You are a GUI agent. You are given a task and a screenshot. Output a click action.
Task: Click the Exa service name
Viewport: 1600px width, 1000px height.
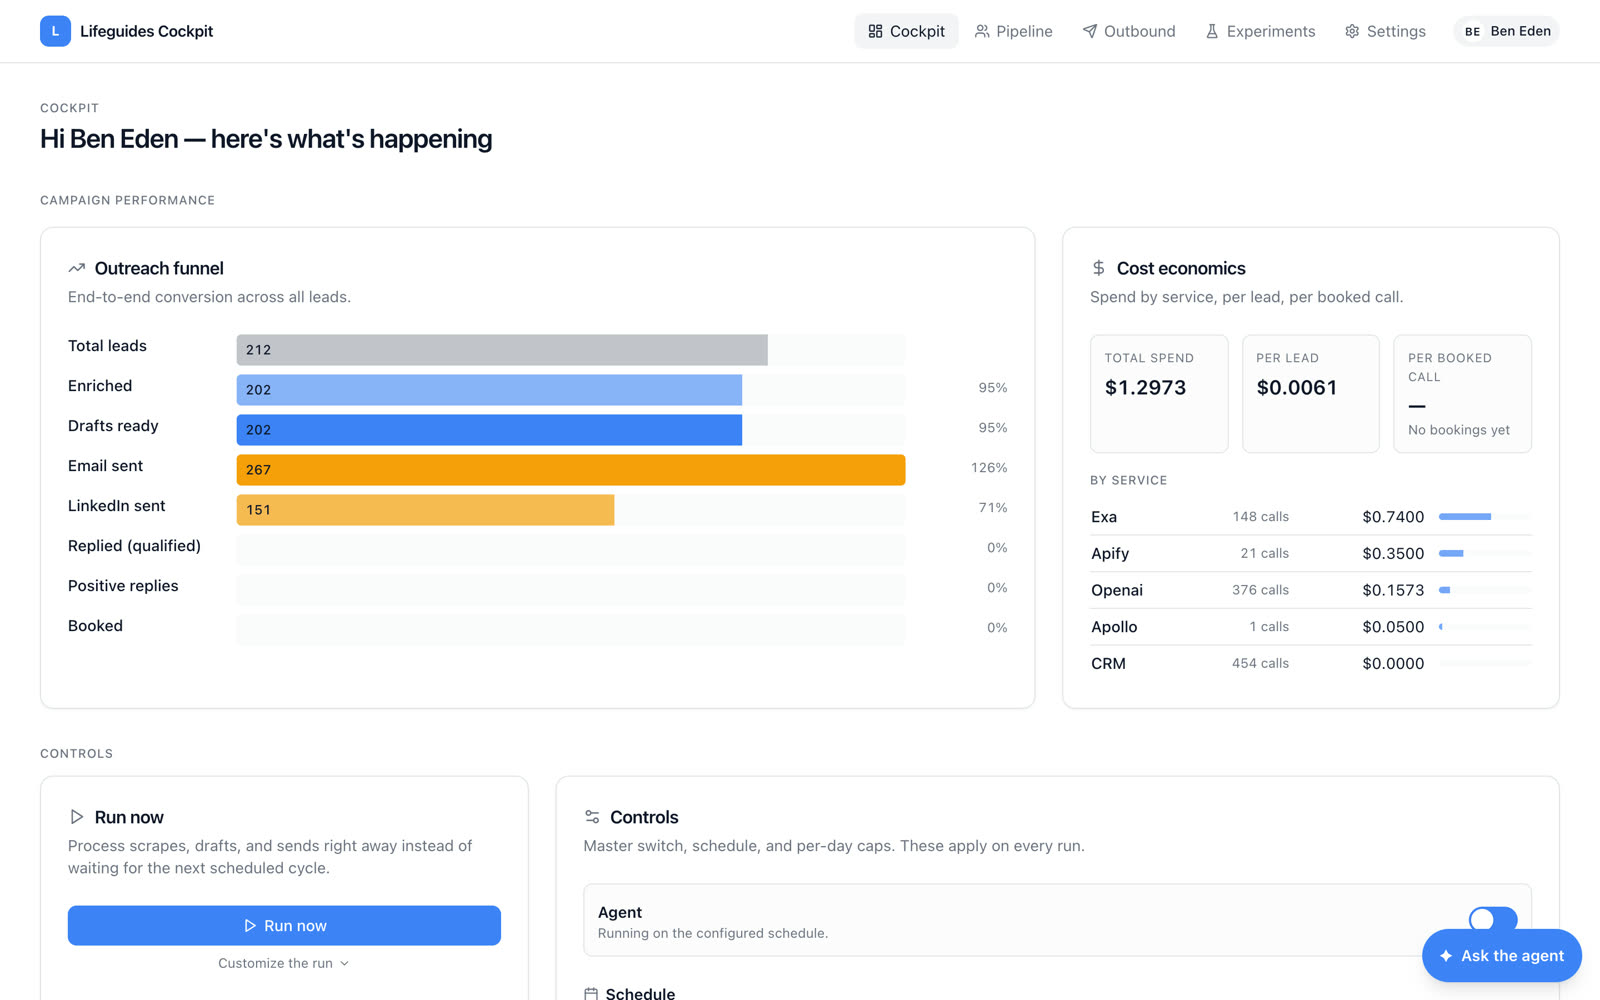coord(1104,517)
